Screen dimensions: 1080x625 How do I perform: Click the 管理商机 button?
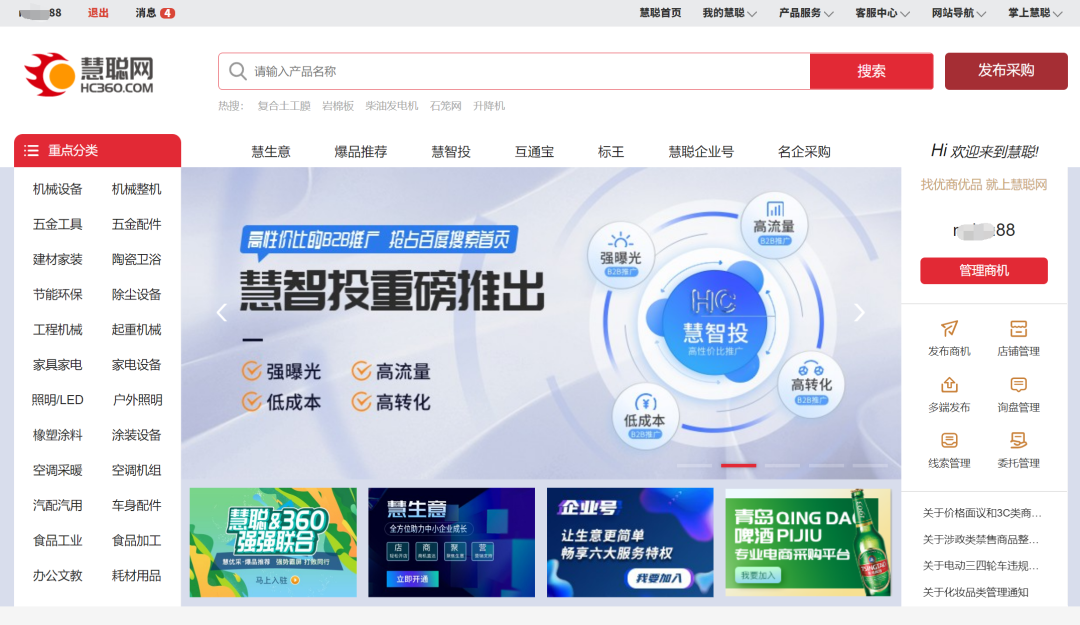click(984, 271)
